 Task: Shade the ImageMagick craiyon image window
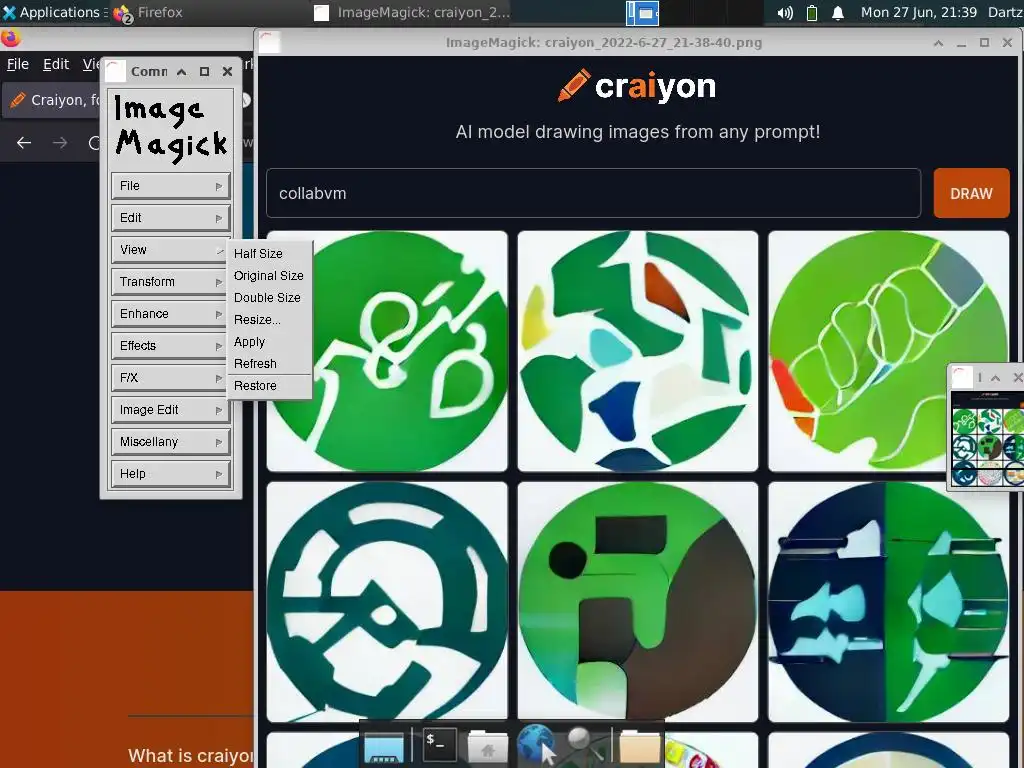[x=938, y=43]
